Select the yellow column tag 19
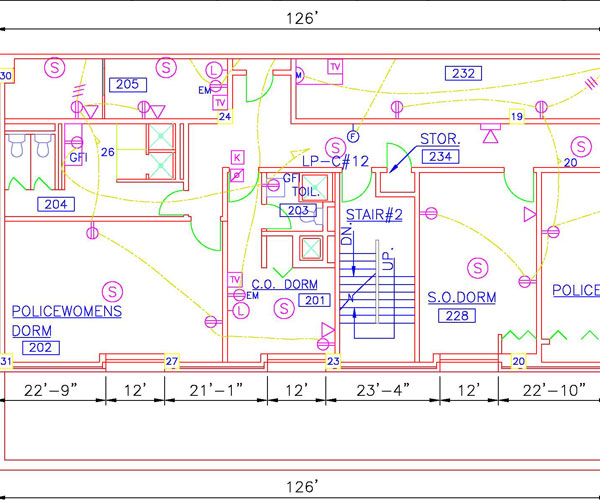600x500 pixels. click(517, 116)
